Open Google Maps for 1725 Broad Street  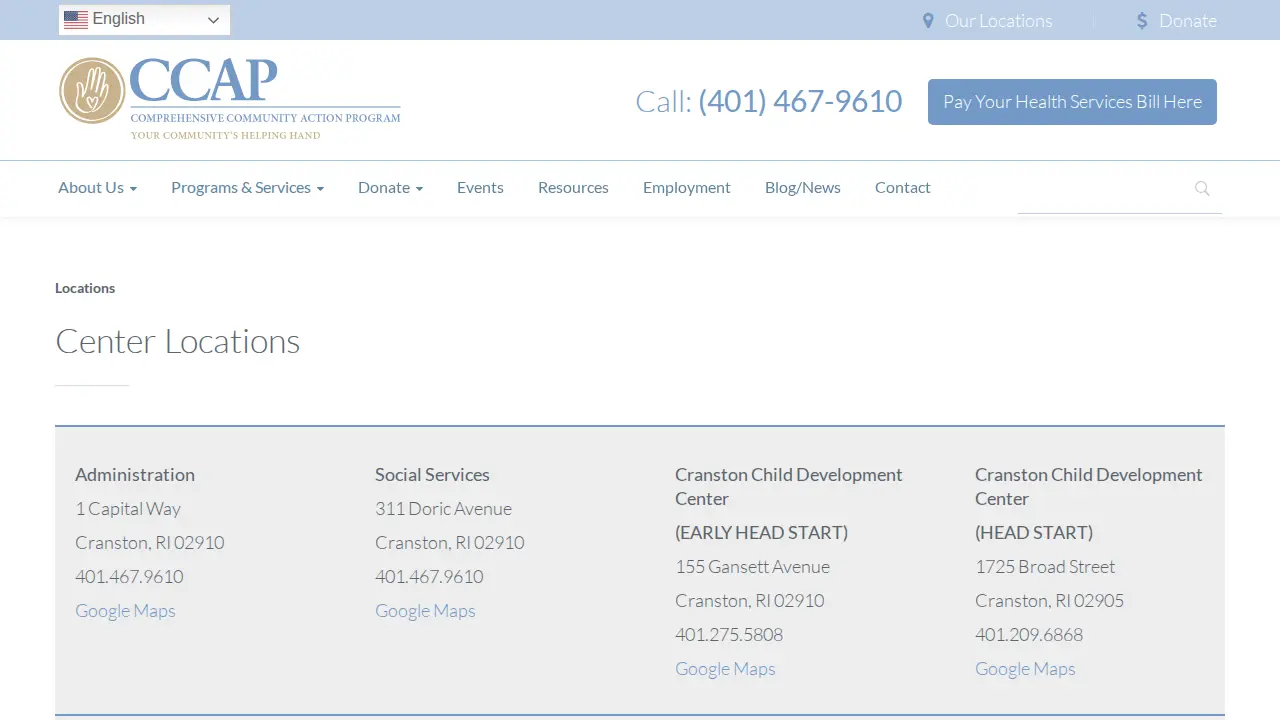tap(1025, 668)
